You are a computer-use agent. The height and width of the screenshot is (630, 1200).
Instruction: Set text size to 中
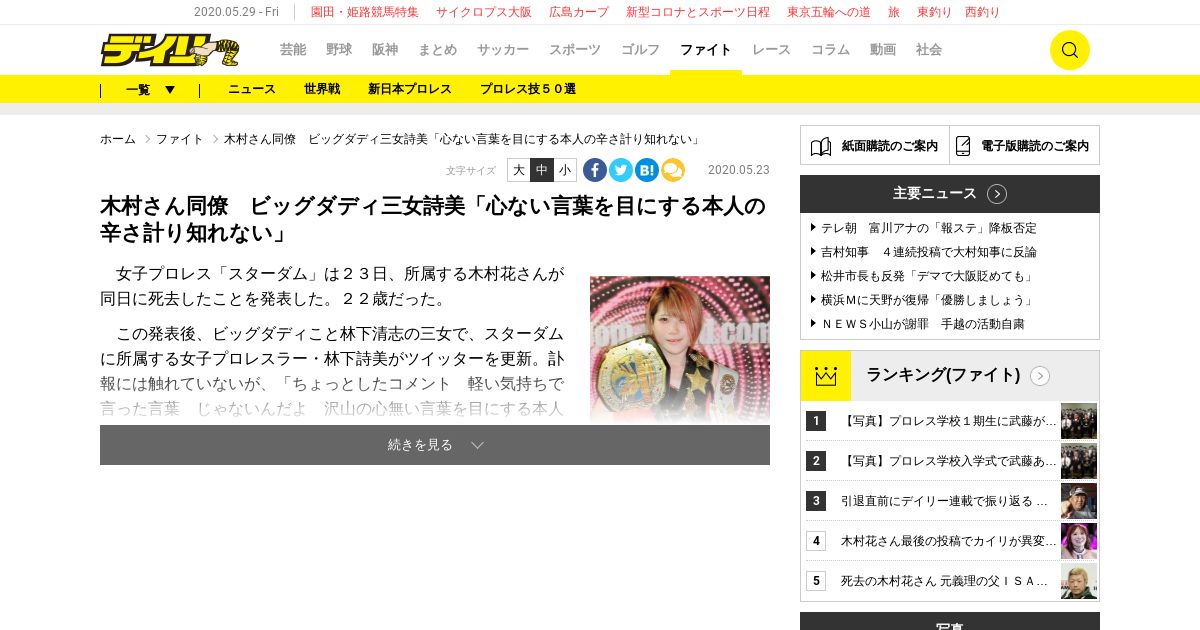coord(542,170)
